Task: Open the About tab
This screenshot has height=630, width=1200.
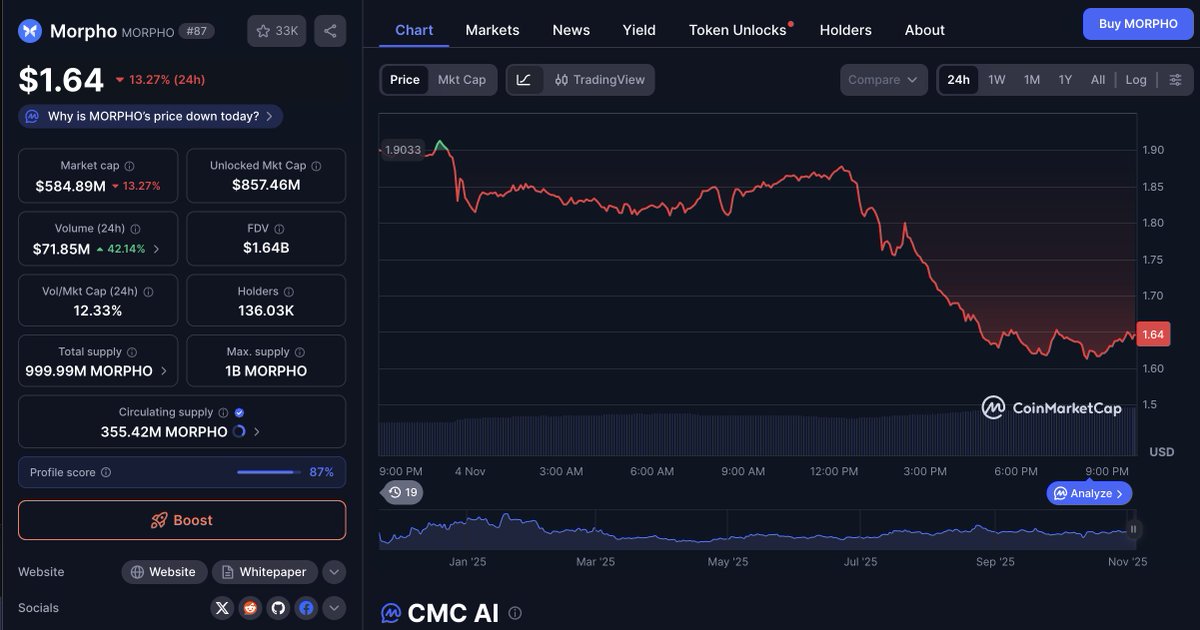Action: (x=925, y=30)
